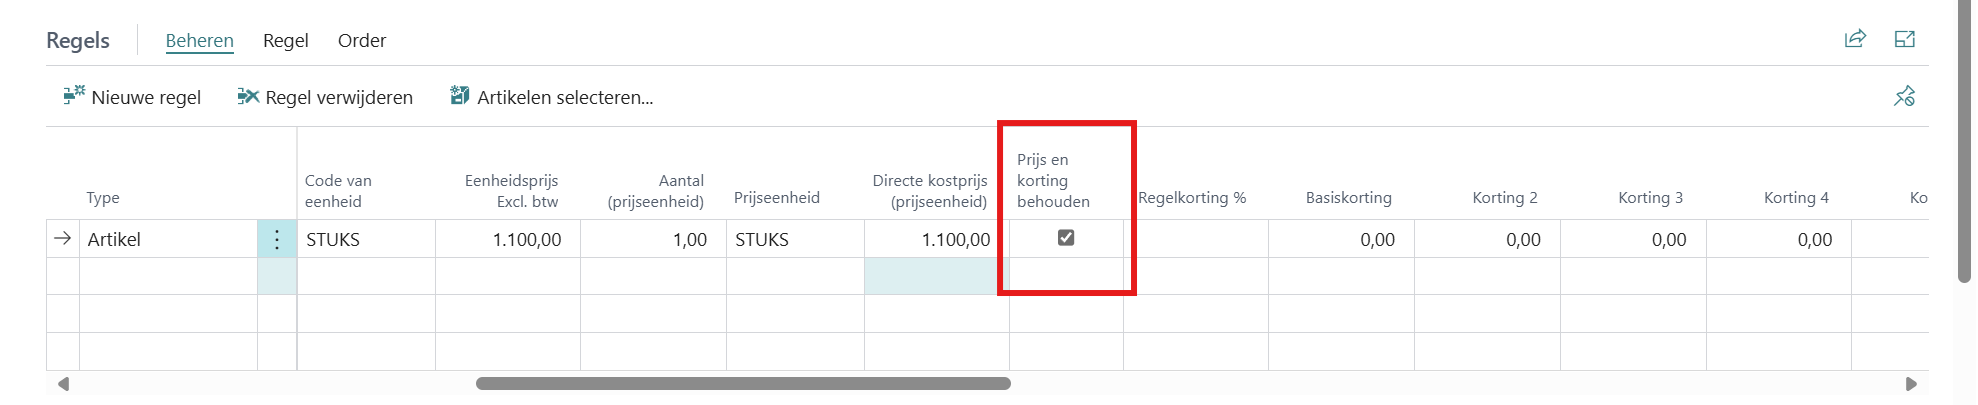Screen dimensions: 1978x405
Task: Open the three-dot row options menu
Action: click(x=277, y=239)
